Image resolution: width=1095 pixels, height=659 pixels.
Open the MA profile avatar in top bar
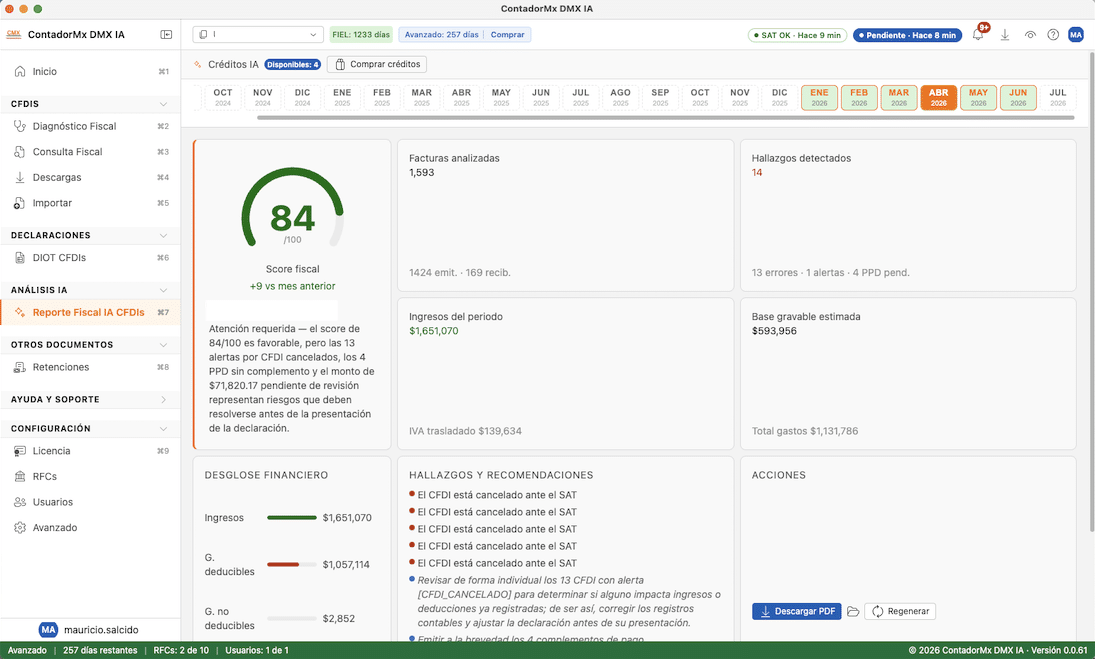(1076, 34)
